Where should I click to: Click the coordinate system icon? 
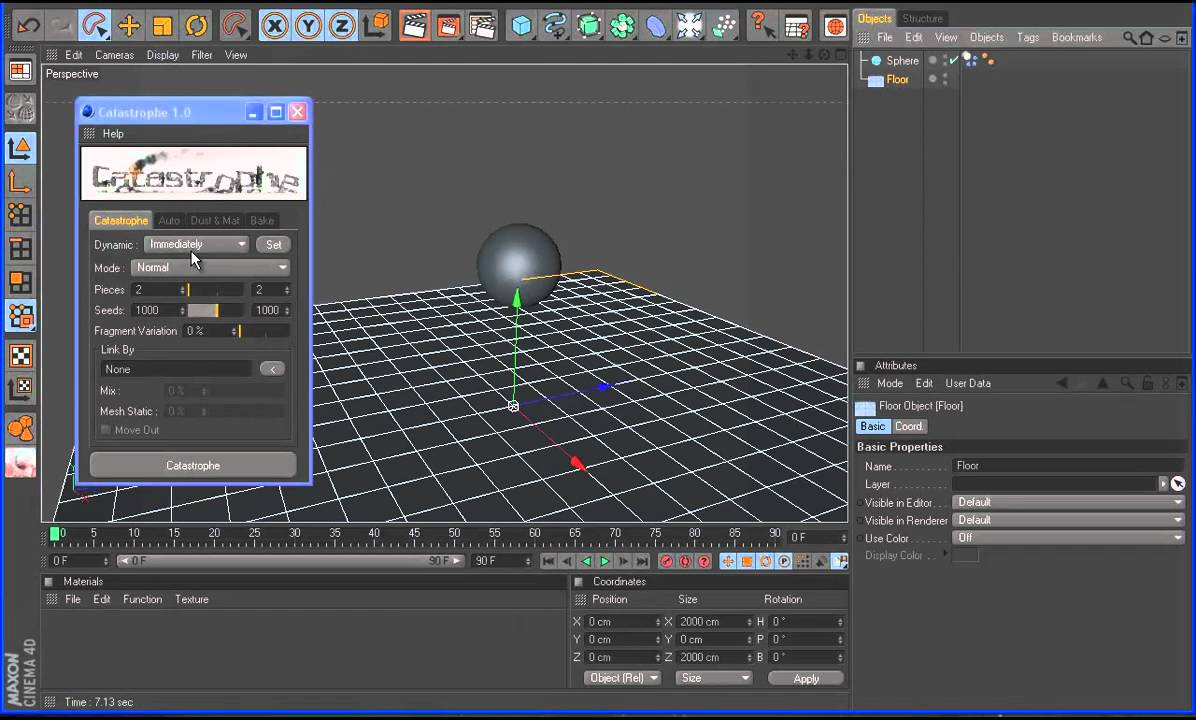[376, 26]
